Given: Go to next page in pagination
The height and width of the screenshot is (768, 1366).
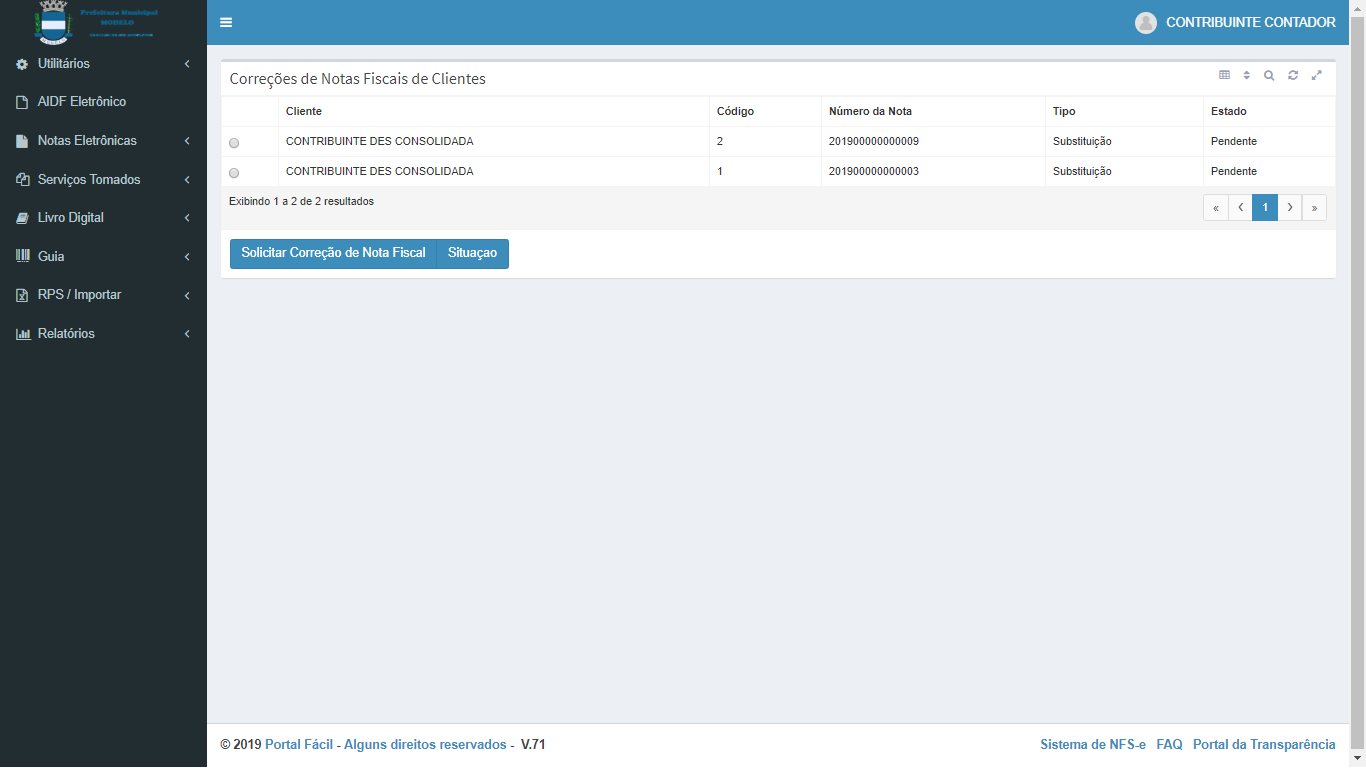Looking at the screenshot, I should click(x=1290, y=208).
